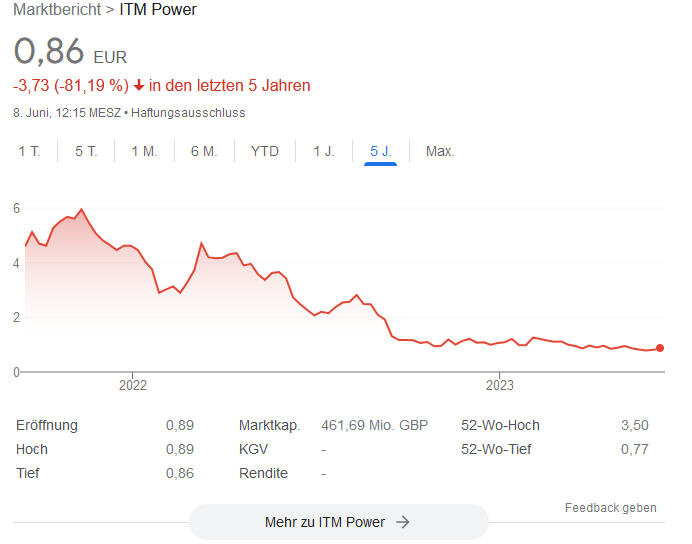Show the 6 M. chart range
This screenshot has height=544, width=692.
click(x=203, y=151)
